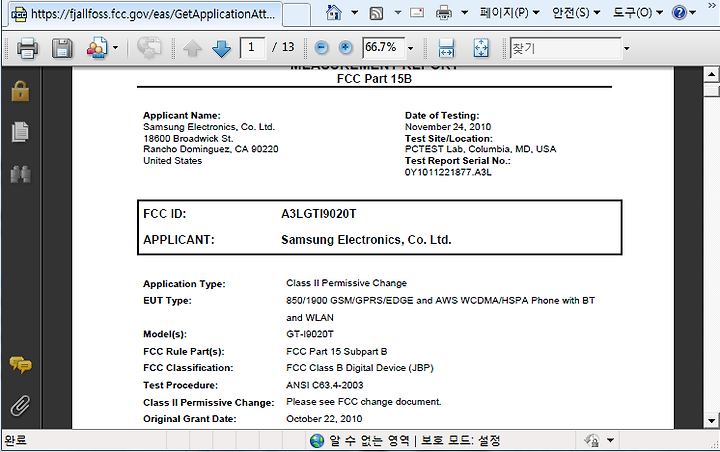Viewport: 720px width, 452px height.
Task: Click the PDF print icon
Action: pyautogui.click(x=27, y=48)
